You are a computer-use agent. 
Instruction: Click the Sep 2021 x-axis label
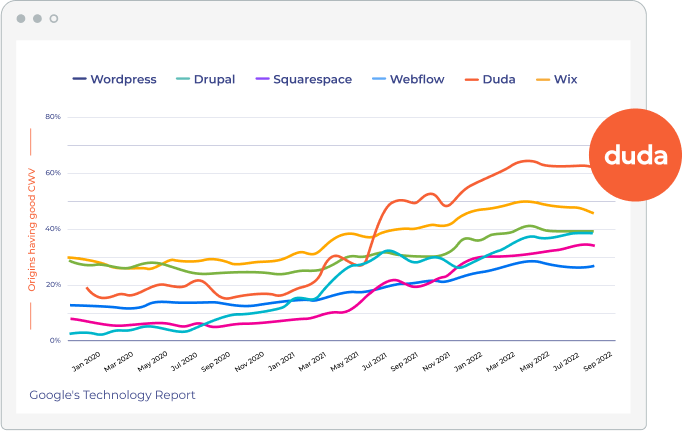[405, 361]
